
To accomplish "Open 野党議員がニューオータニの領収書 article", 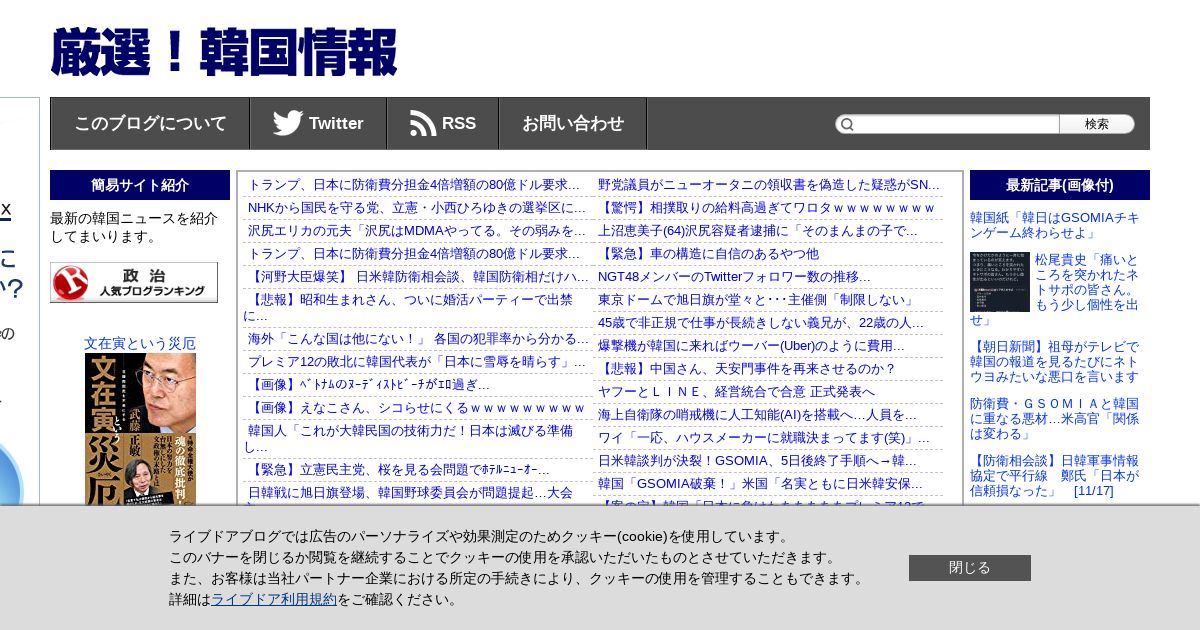I will (x=769, y=184).
